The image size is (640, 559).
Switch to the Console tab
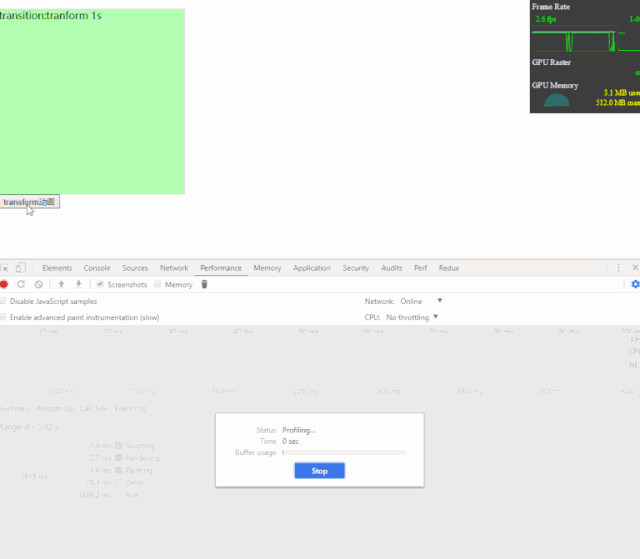(97, 268)
